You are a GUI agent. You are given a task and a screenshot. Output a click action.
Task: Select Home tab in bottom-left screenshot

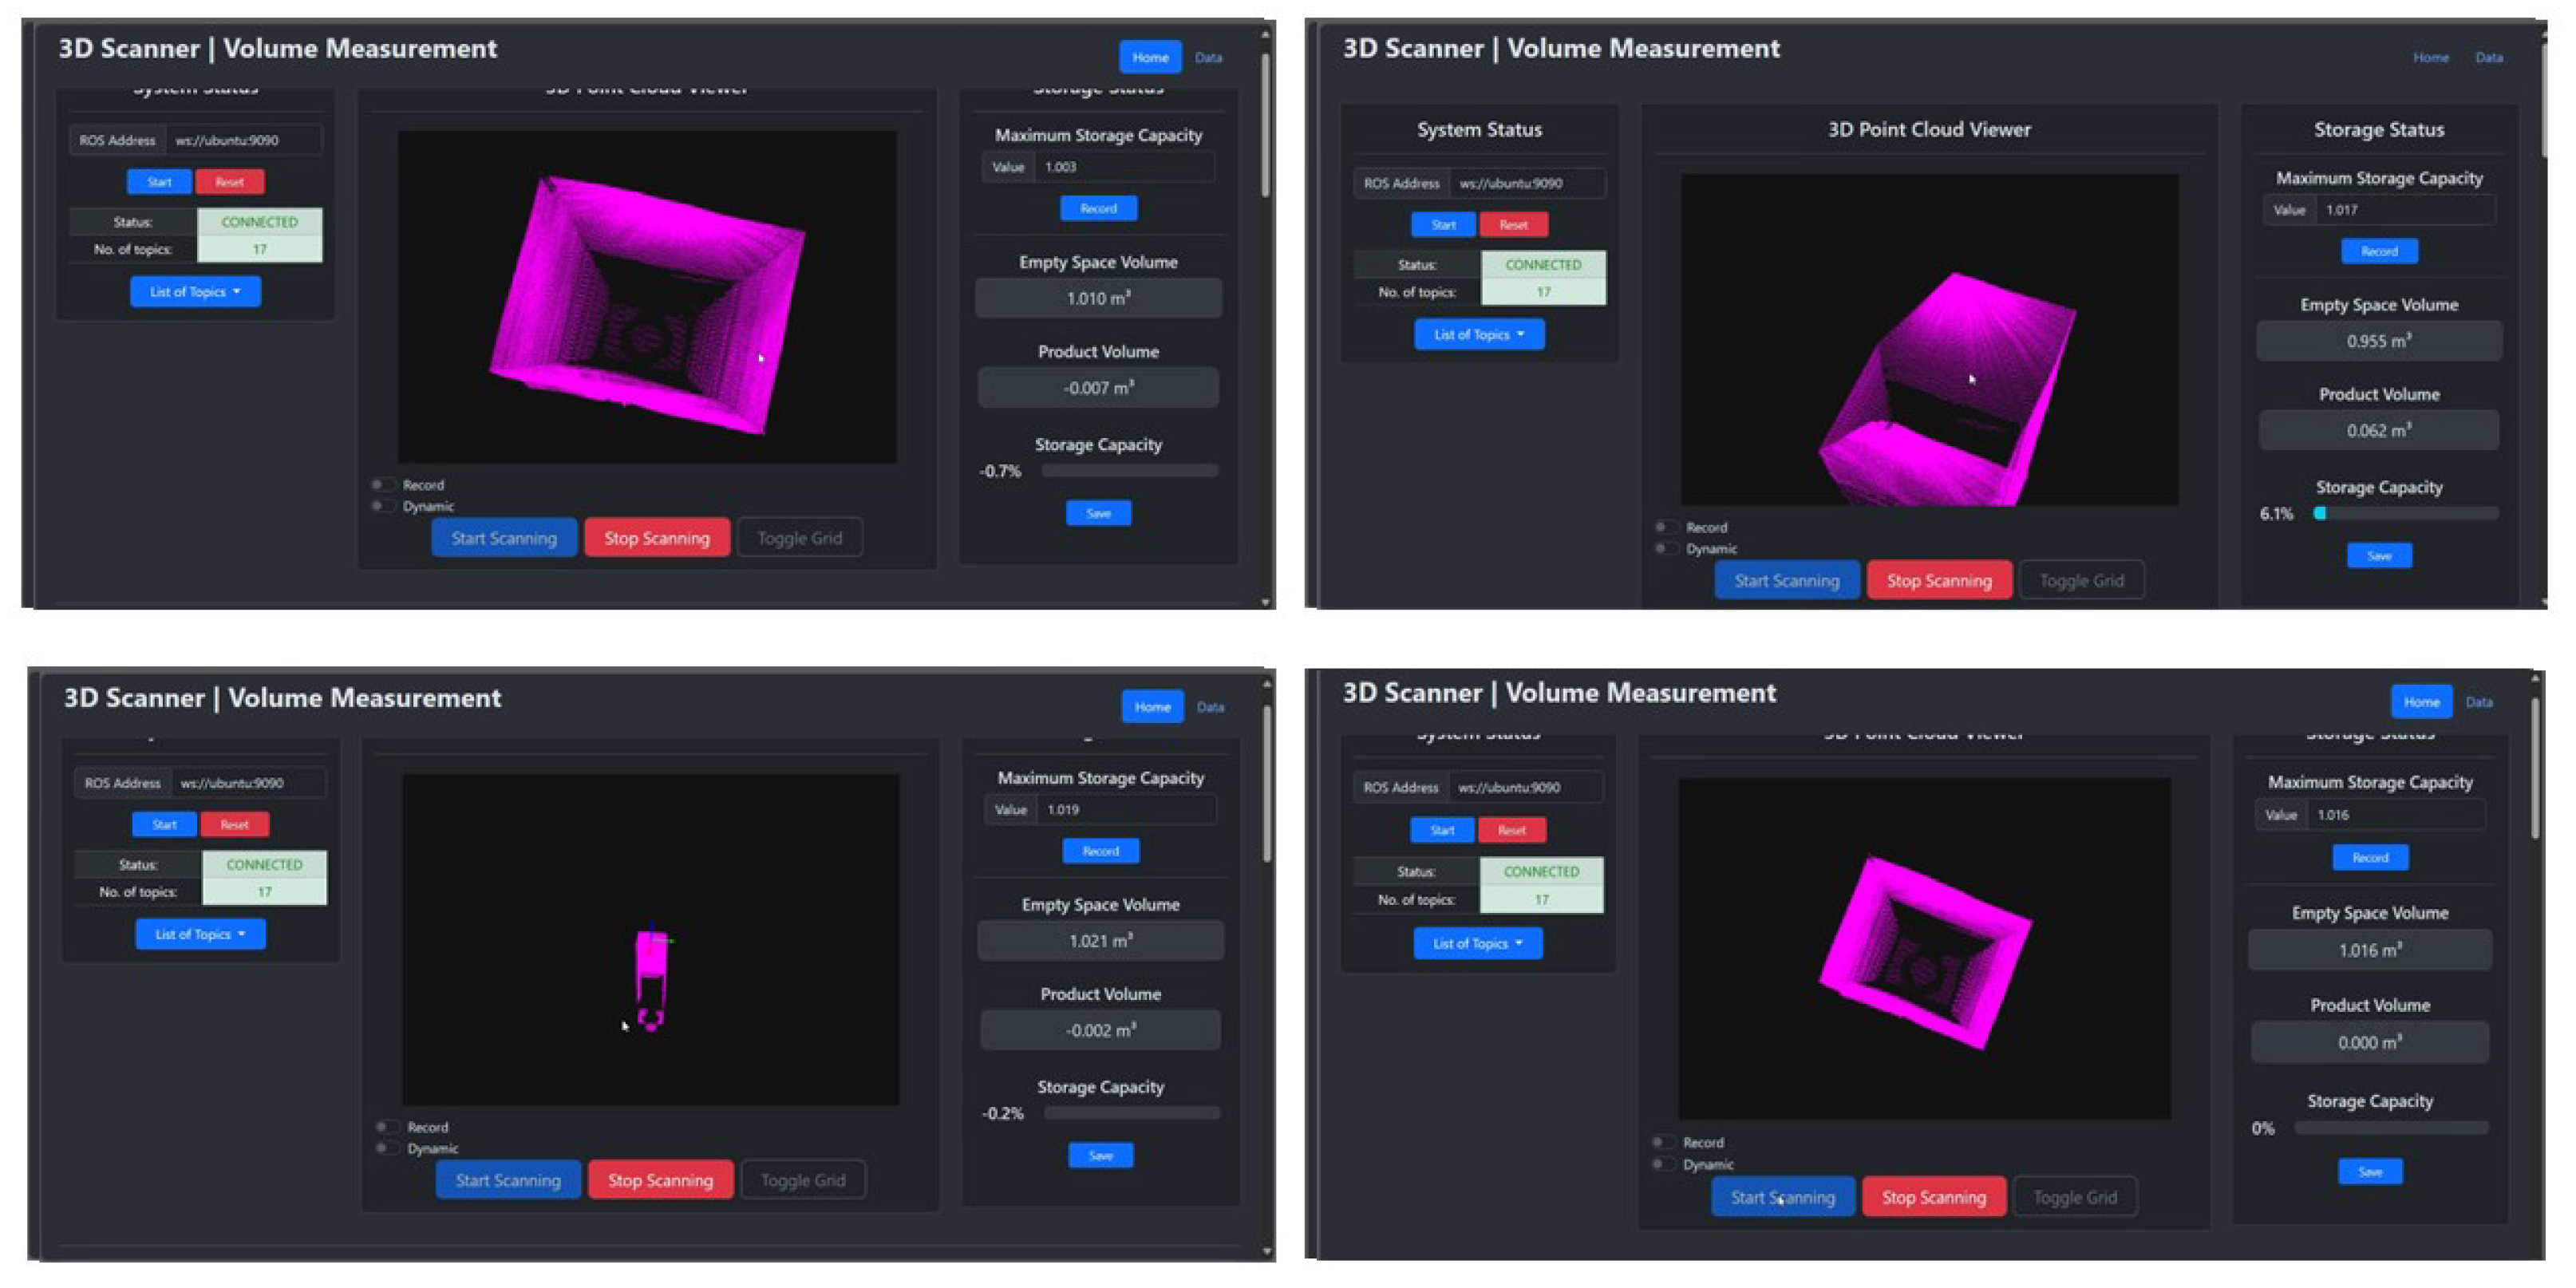tap(1152, 707)
